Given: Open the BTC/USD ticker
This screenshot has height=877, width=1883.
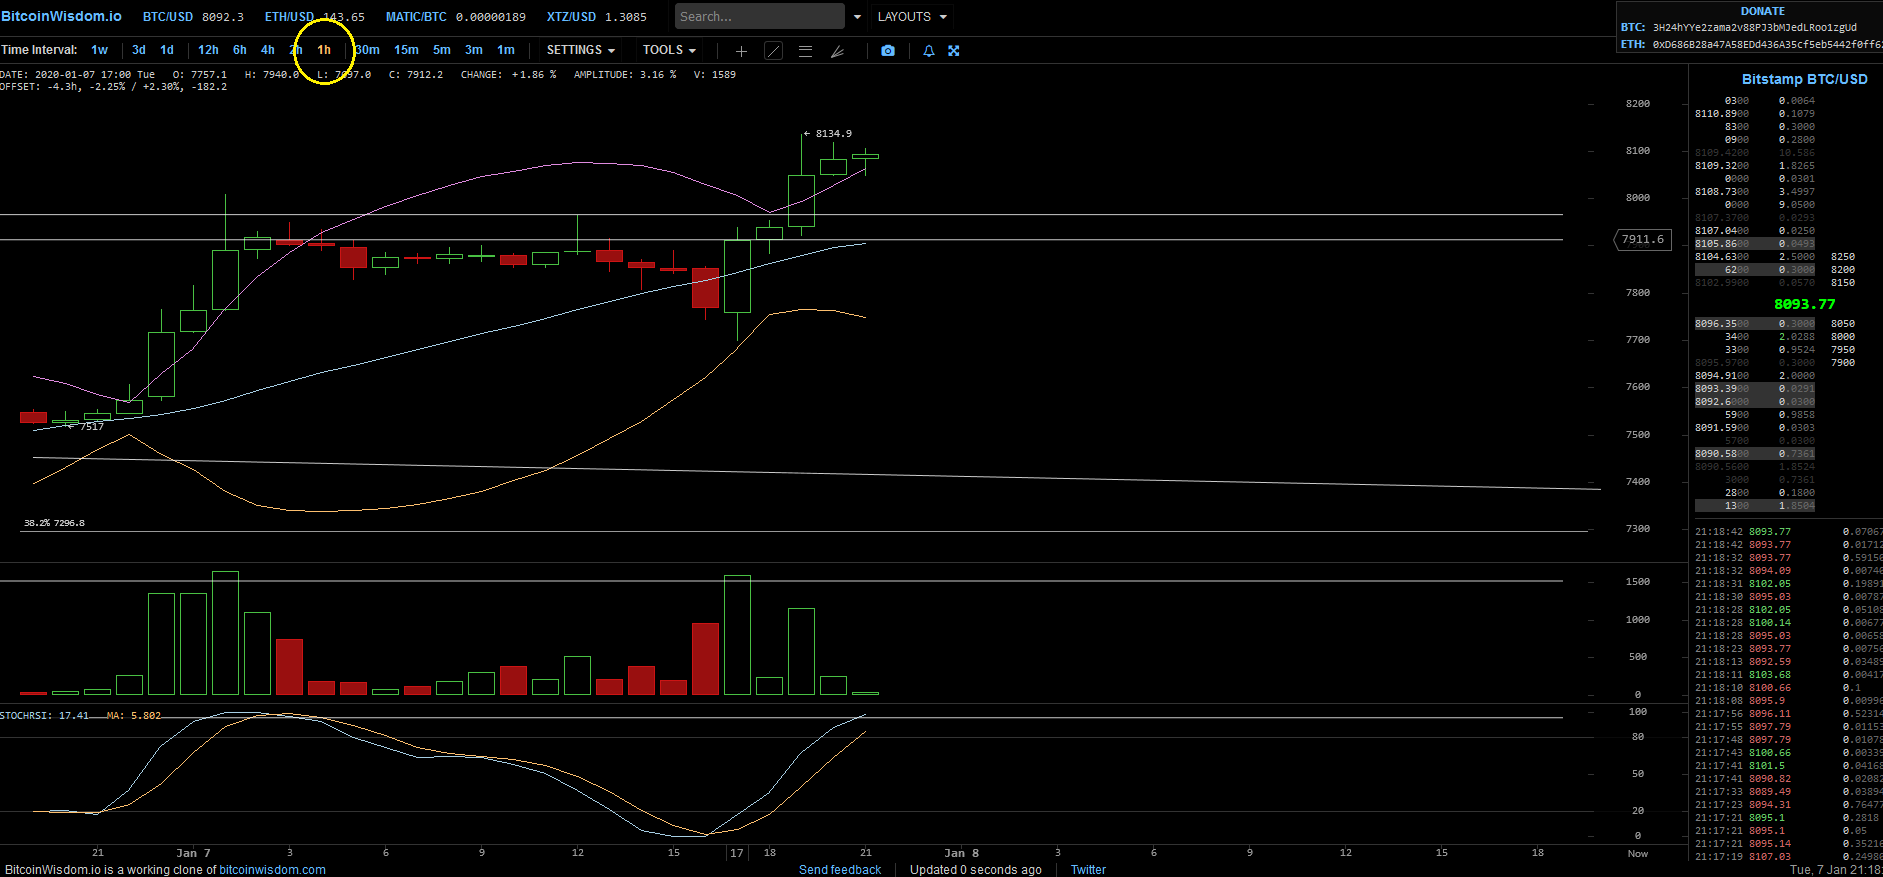Looking at the screenshot, I should tap(168, 17).
